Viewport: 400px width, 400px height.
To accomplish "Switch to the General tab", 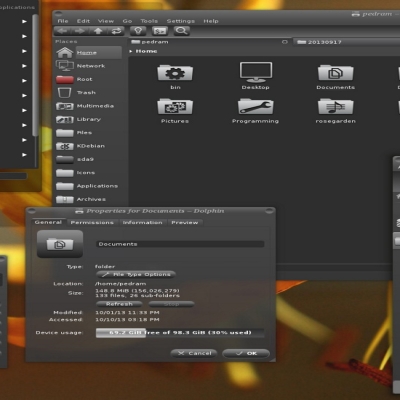I will 48,222.
